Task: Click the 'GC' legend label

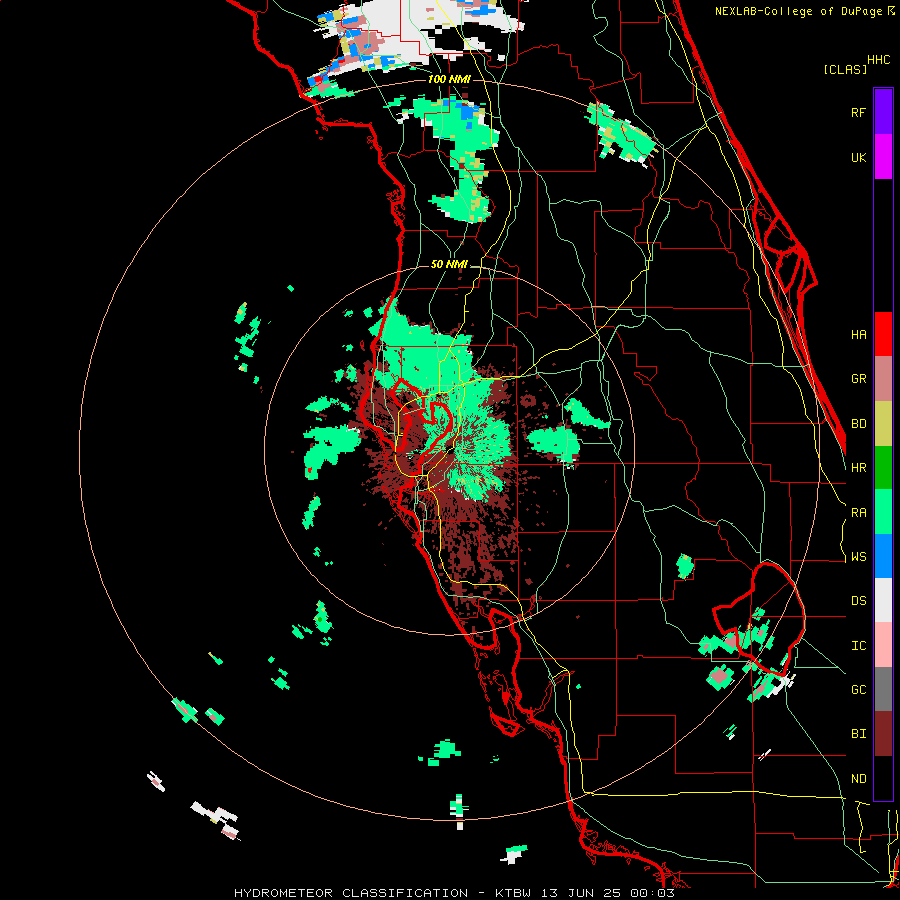Action: click(858, 690)
